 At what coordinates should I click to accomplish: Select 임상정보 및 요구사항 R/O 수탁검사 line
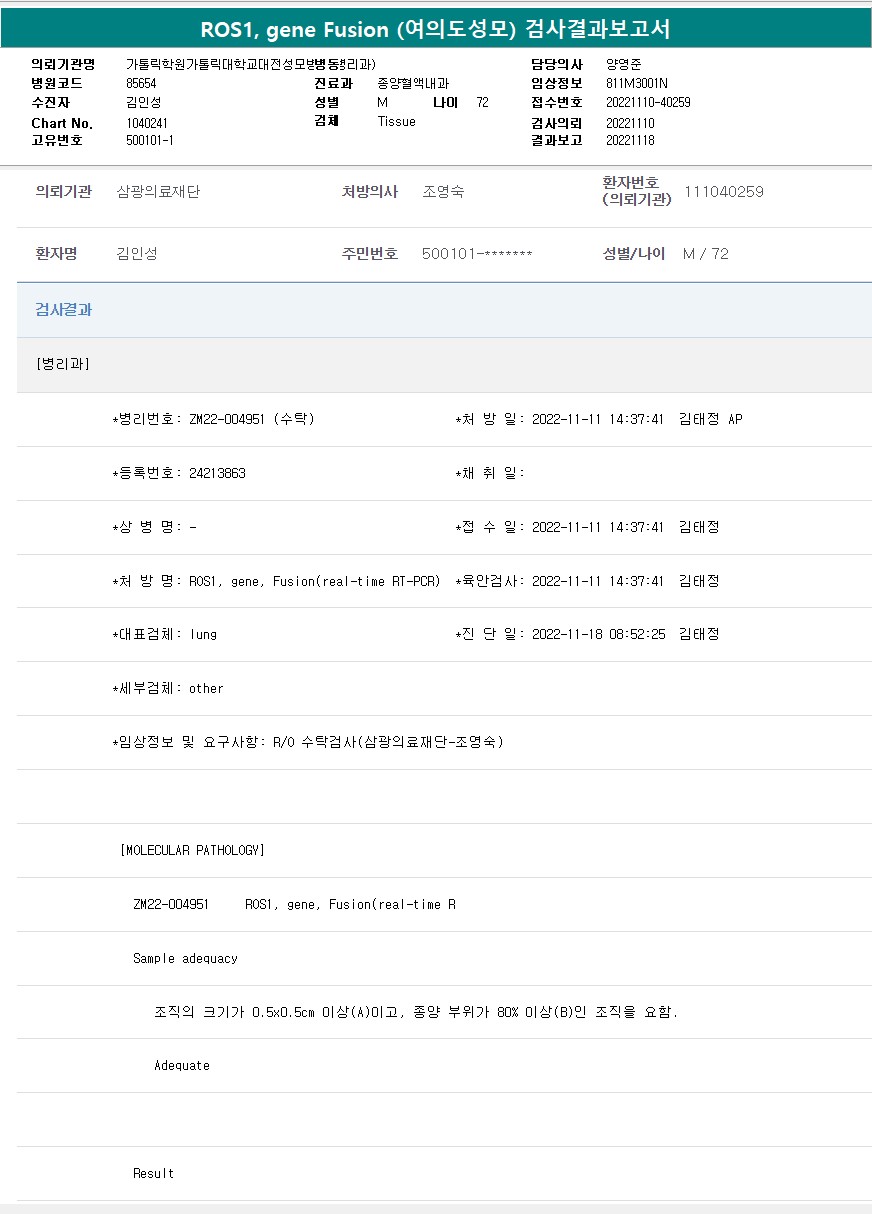point(308,742)
